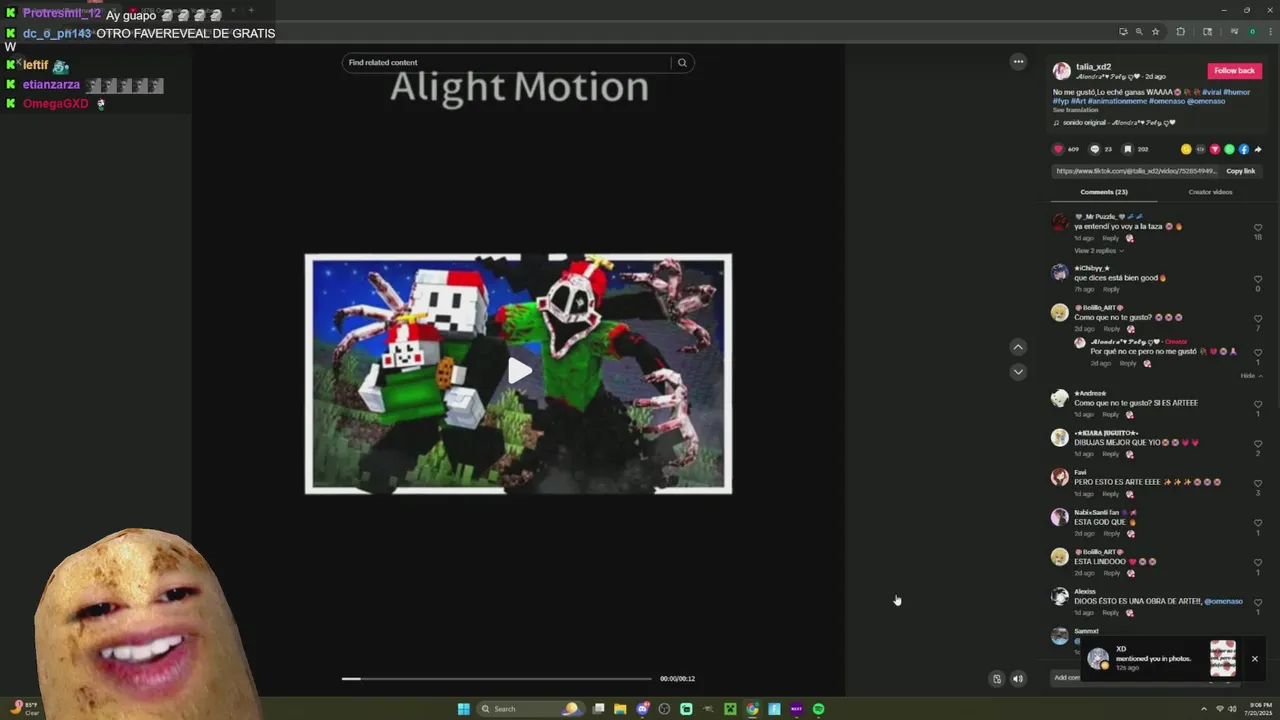Like Andrea's comment
The height and width of the screenshot is (720, 1280).
pyautogui.click(x=1258, y=405)
